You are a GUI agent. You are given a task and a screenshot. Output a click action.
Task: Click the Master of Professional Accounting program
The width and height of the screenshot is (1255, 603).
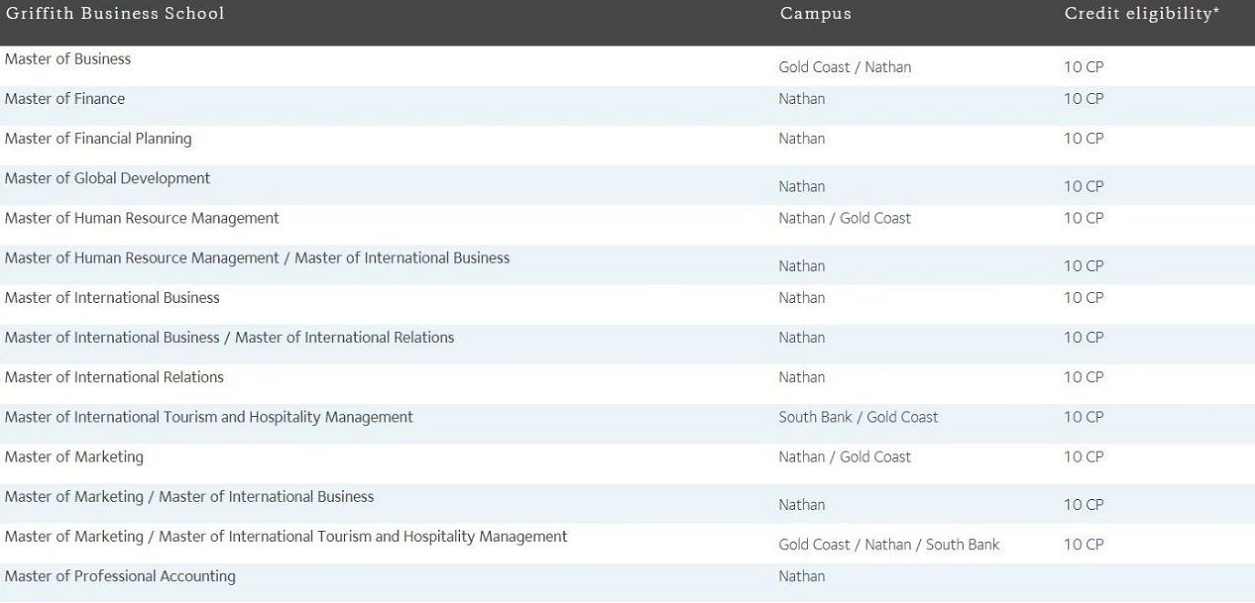pyautogui.click(x=120, y=577)
